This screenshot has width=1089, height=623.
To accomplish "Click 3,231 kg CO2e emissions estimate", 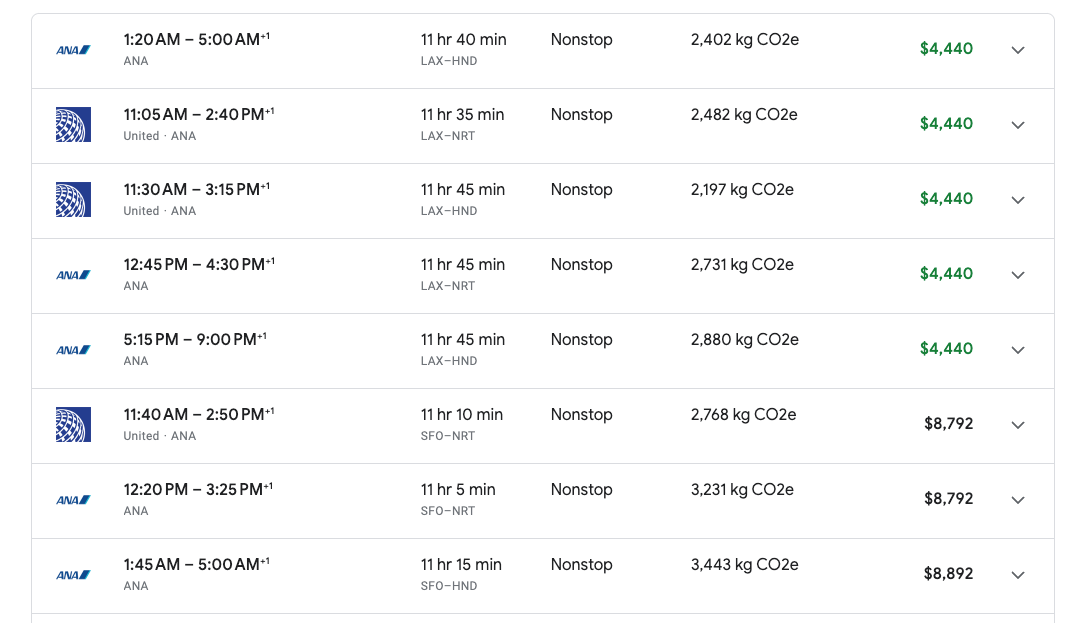I will [x=742, y=490].
